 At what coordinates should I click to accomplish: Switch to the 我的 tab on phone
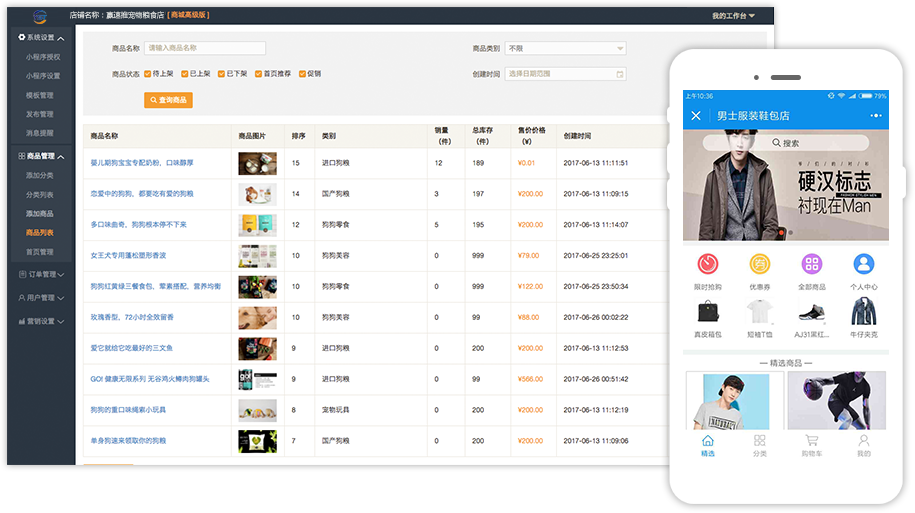[x=864, y=446]
